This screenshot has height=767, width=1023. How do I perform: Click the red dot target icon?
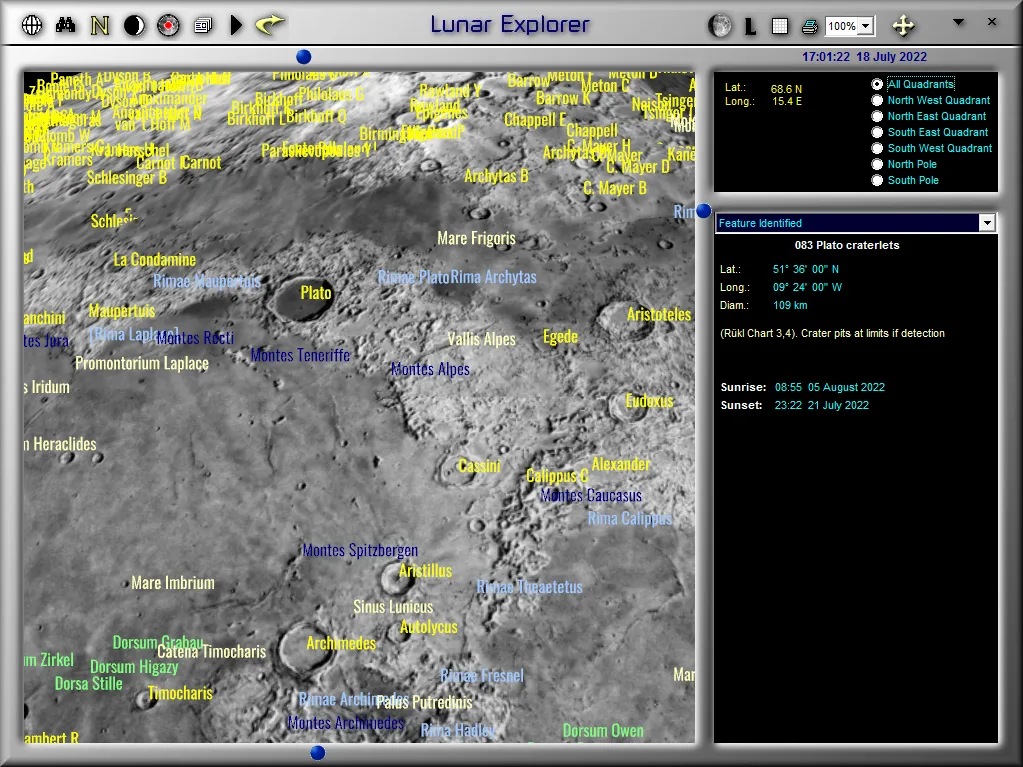(168, 25)
